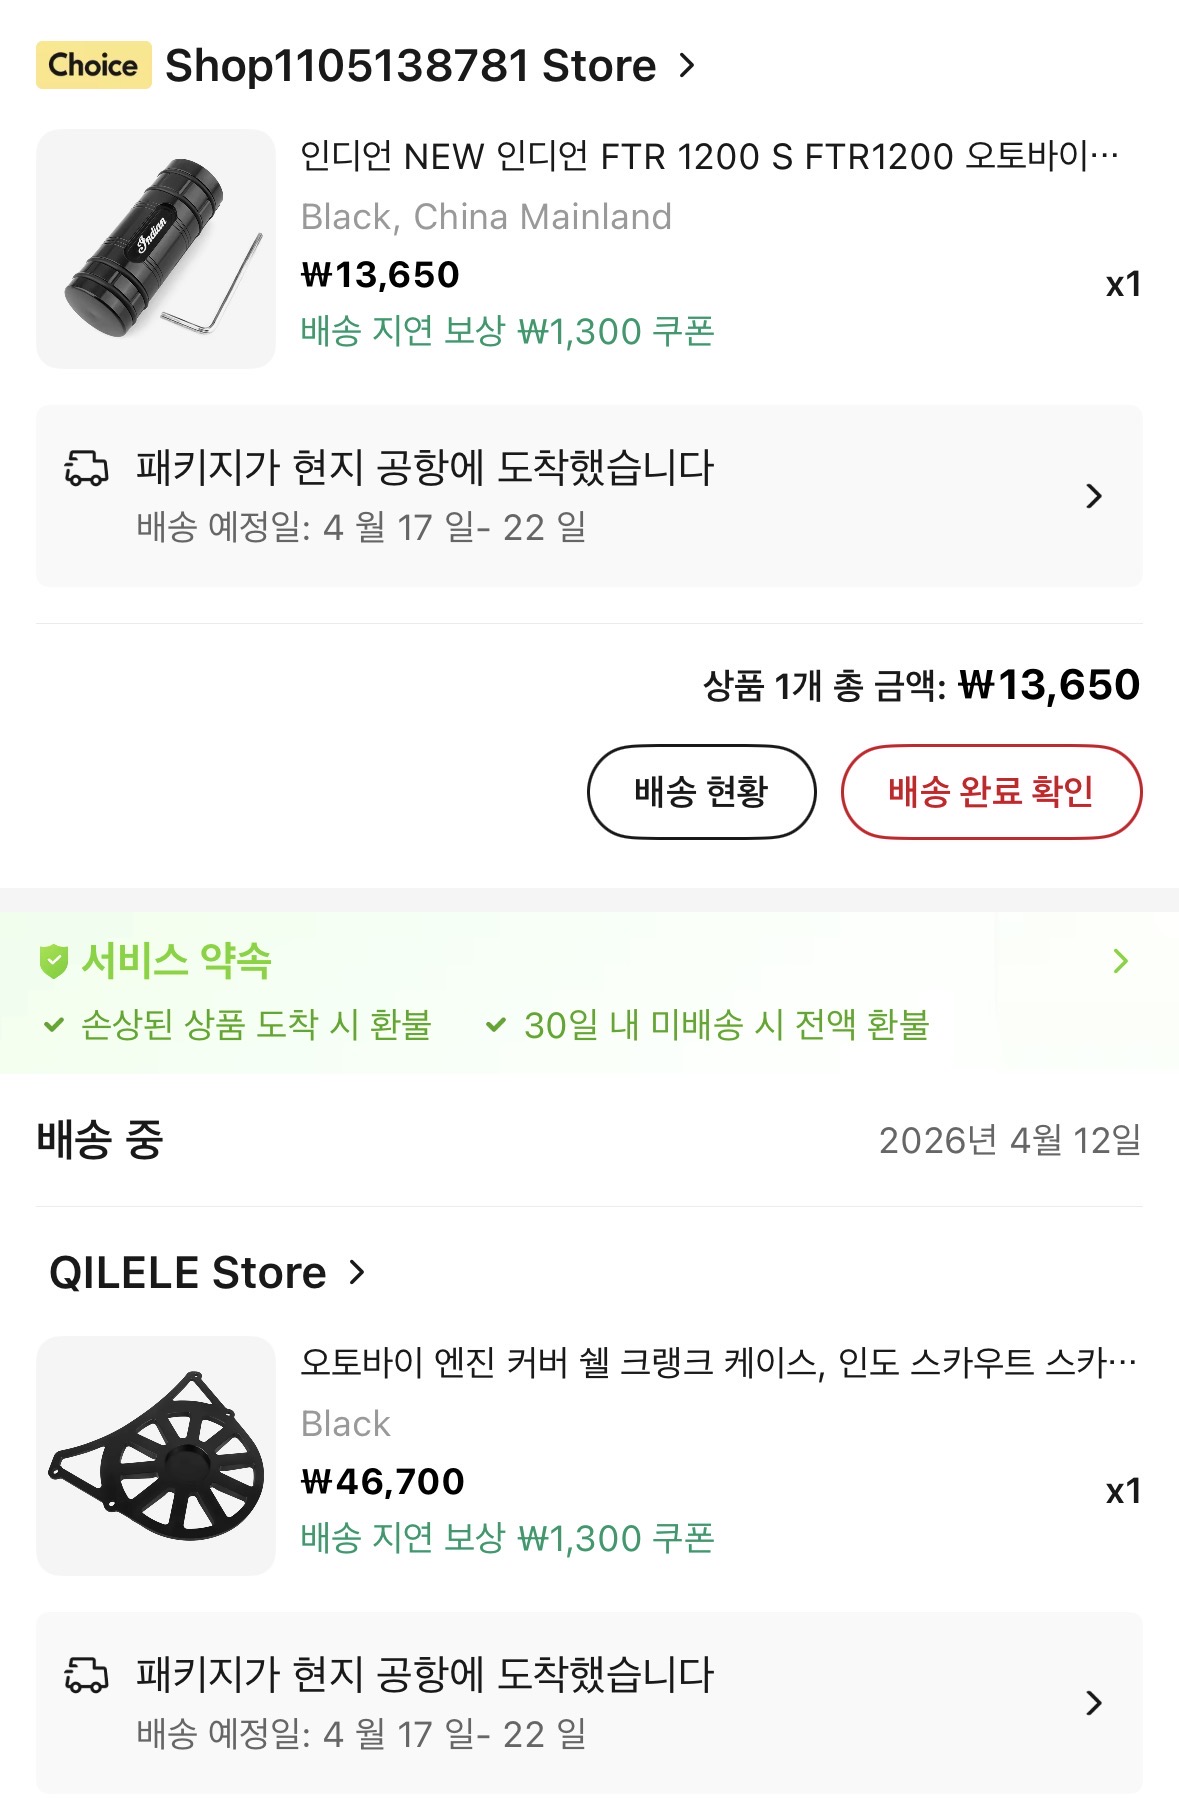1179x1799 pixels.
Task: Open the 오토바이 엔진 커버 product title
Action: point(718,1362)
